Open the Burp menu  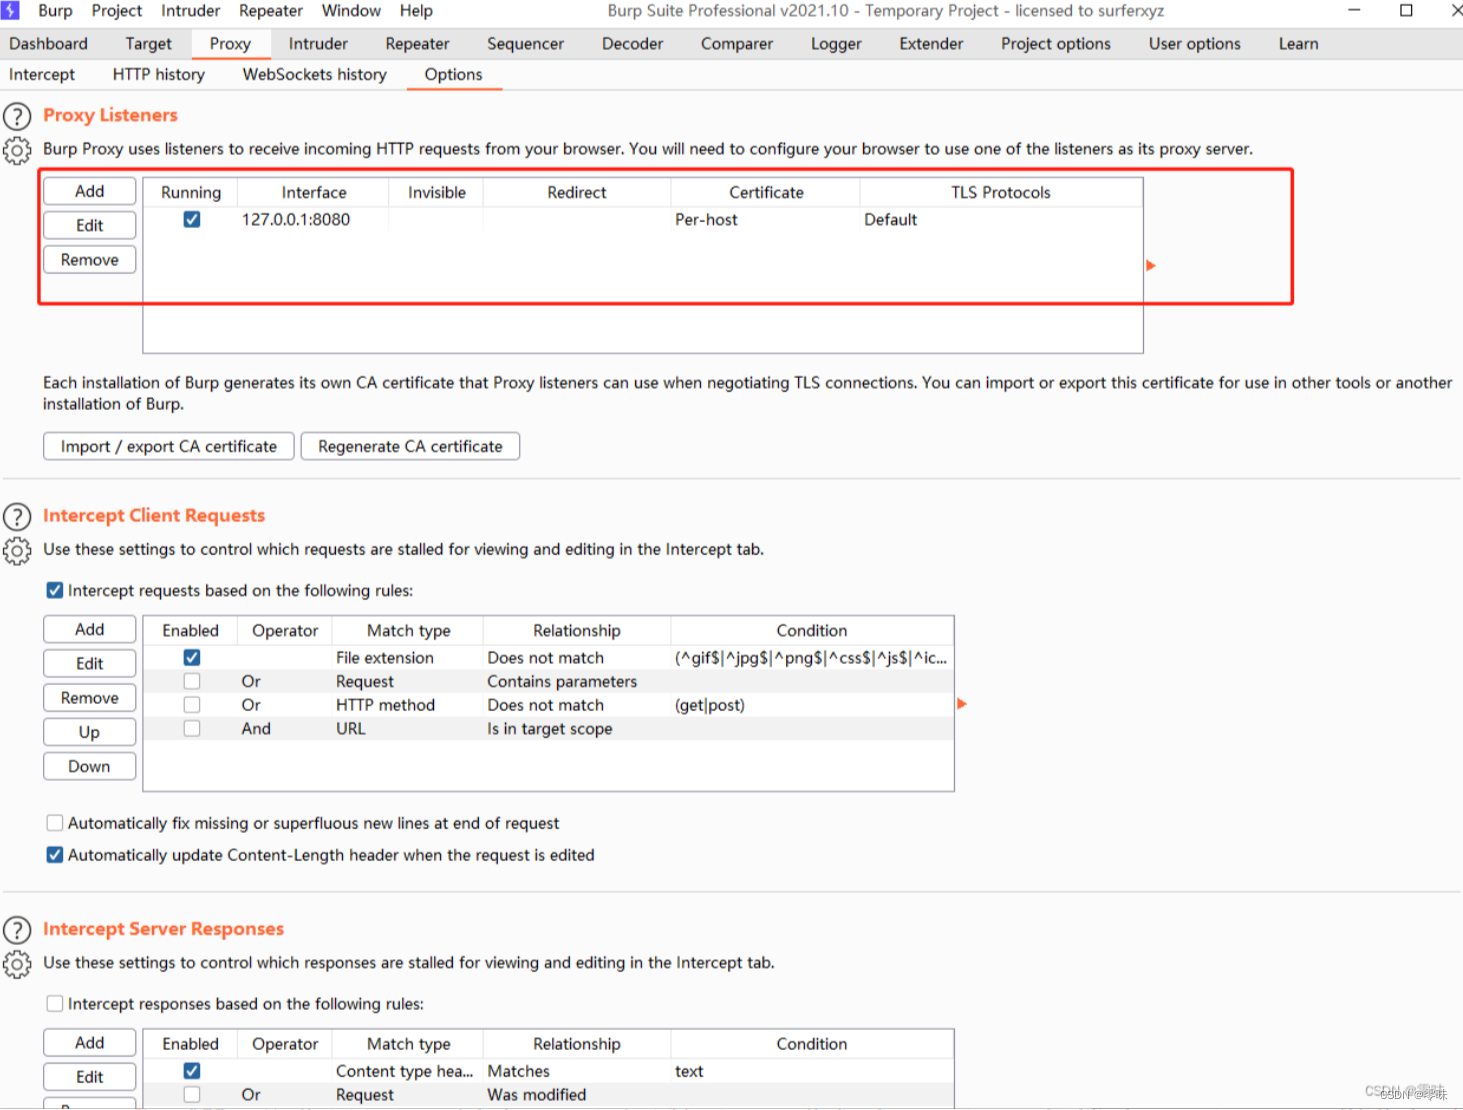[x=55, y=11]
